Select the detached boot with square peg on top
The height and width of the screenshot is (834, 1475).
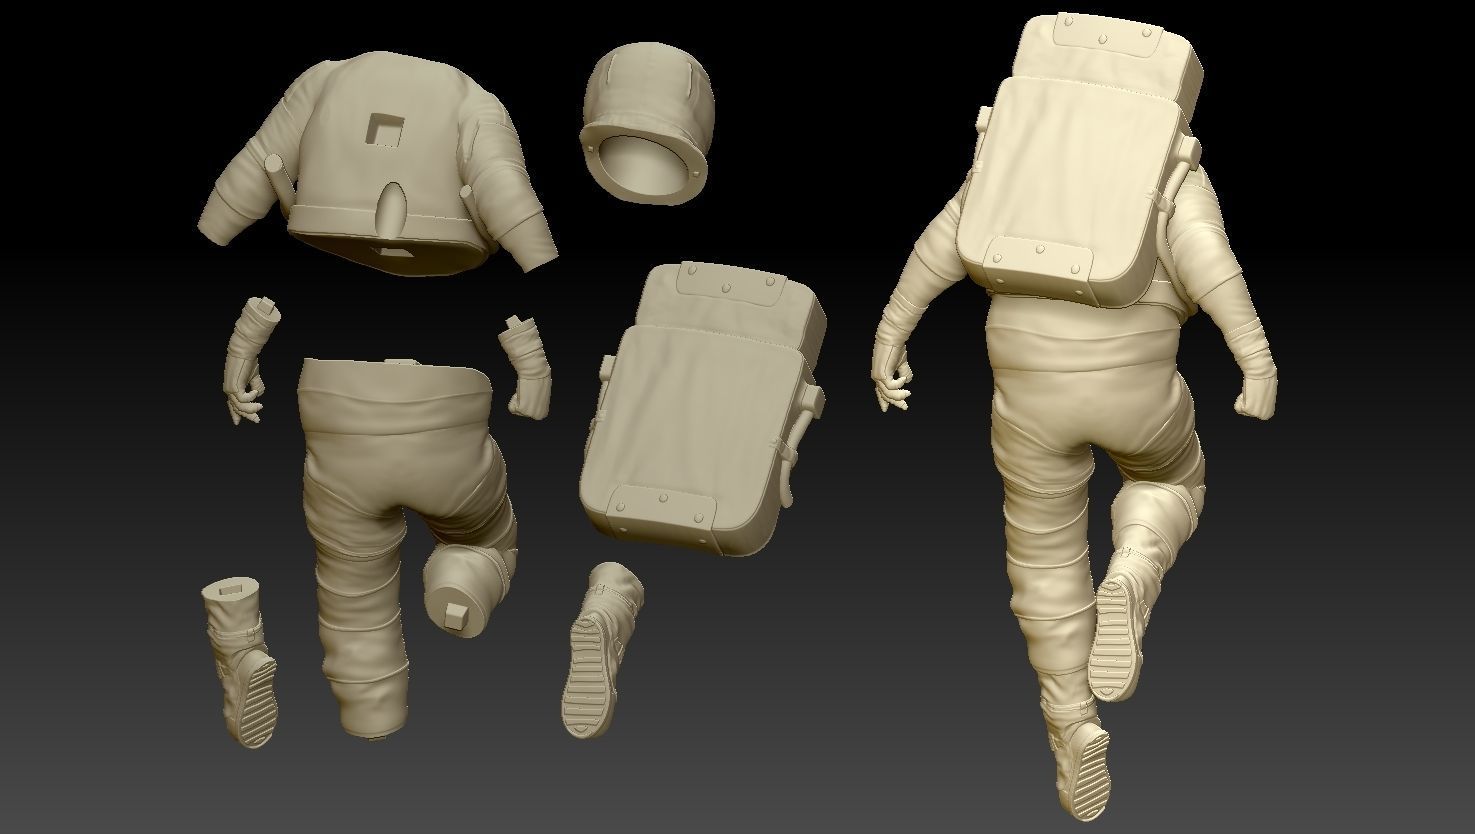[x=239, y=660]
